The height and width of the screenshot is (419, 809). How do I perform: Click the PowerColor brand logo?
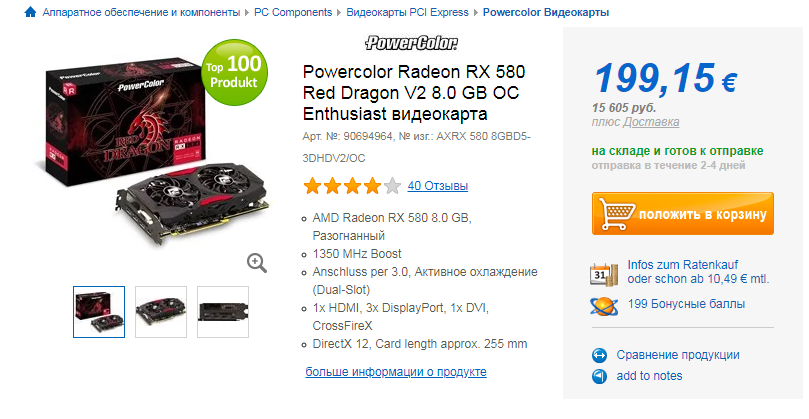point(411,43)
